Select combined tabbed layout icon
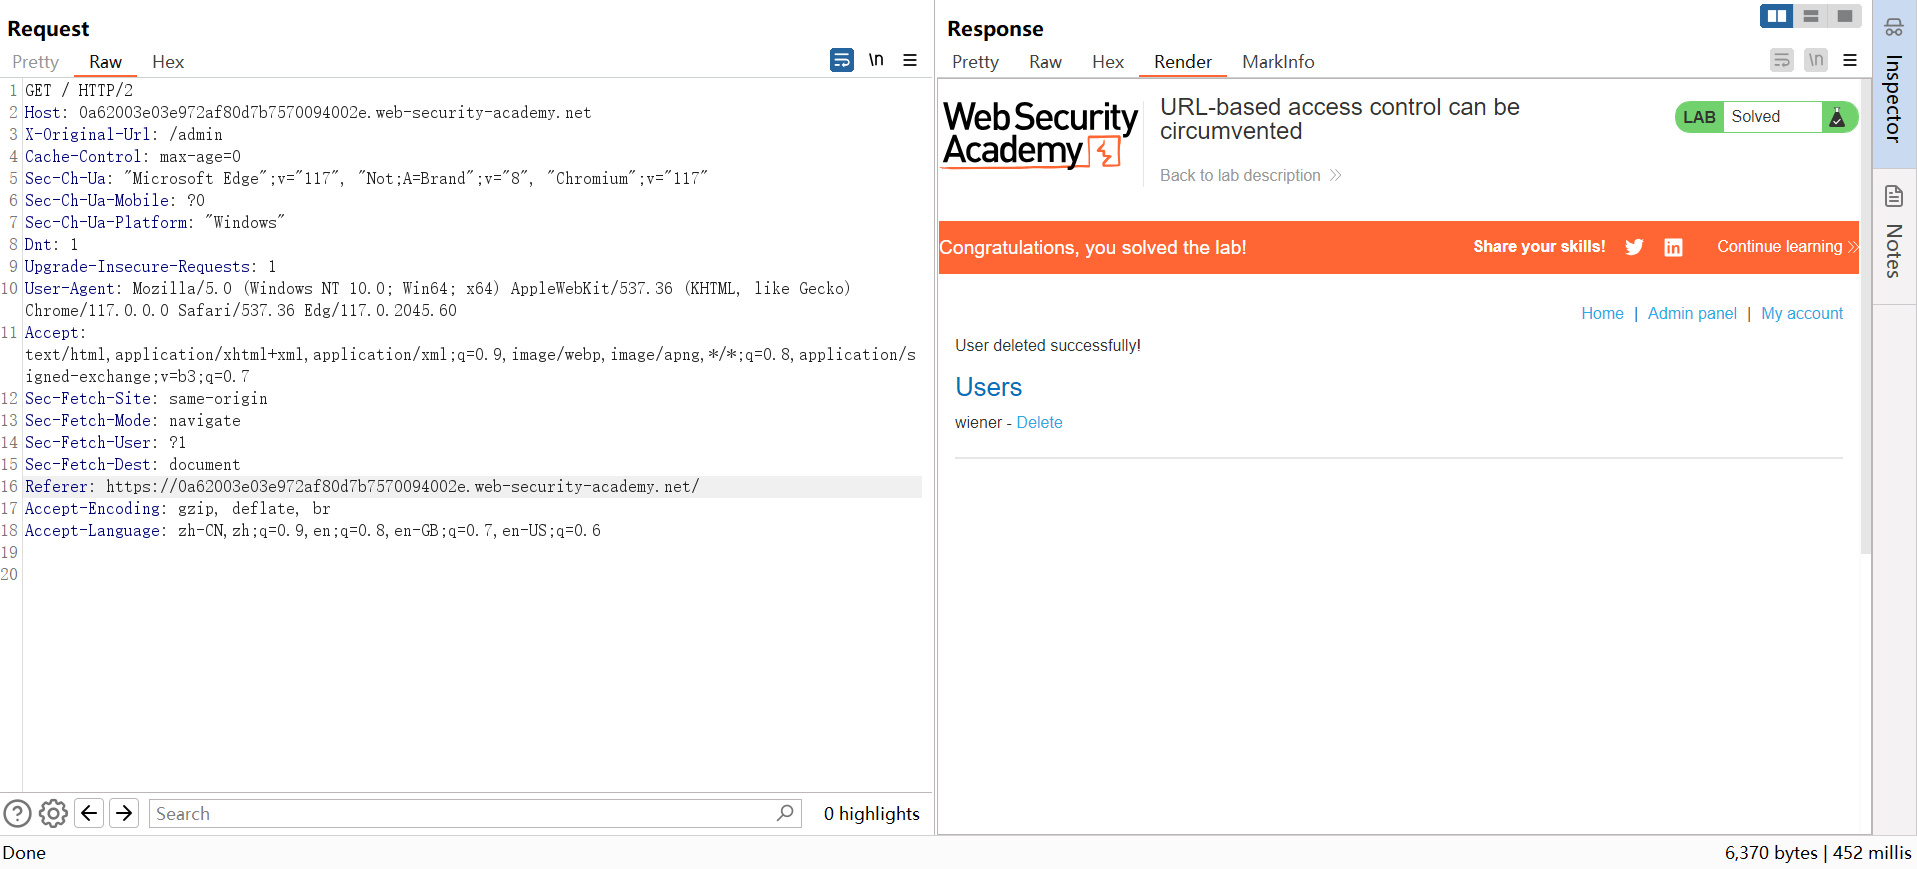This screenshot has height=869, width=1917. point(1845,16)
